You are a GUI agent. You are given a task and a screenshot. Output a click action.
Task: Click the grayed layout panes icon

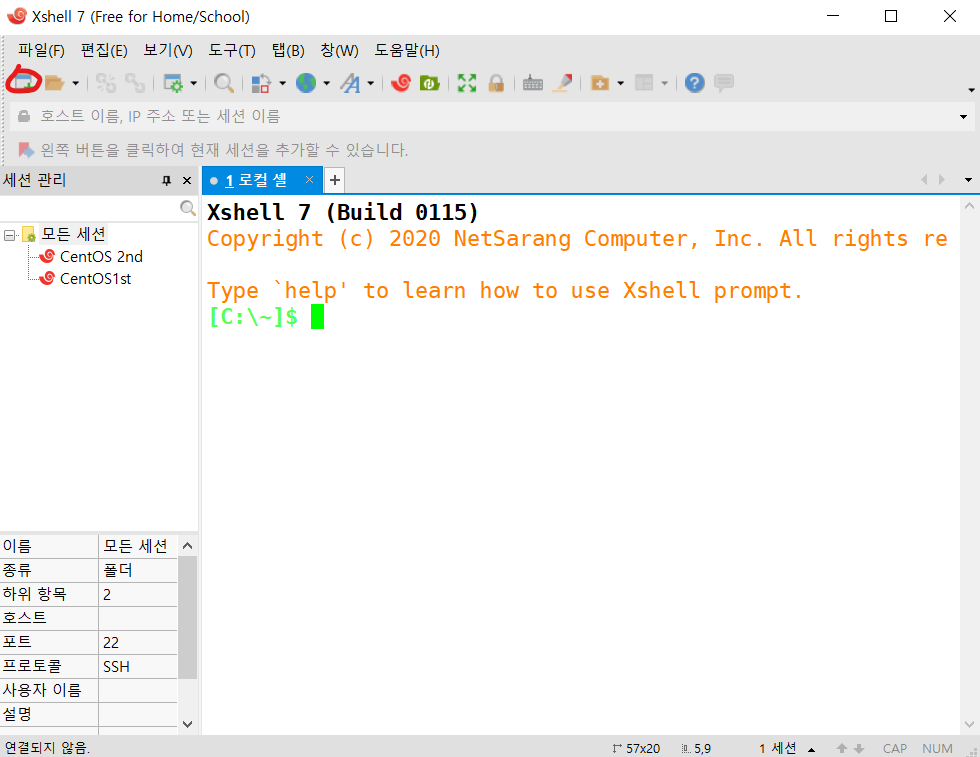[644, 83]
